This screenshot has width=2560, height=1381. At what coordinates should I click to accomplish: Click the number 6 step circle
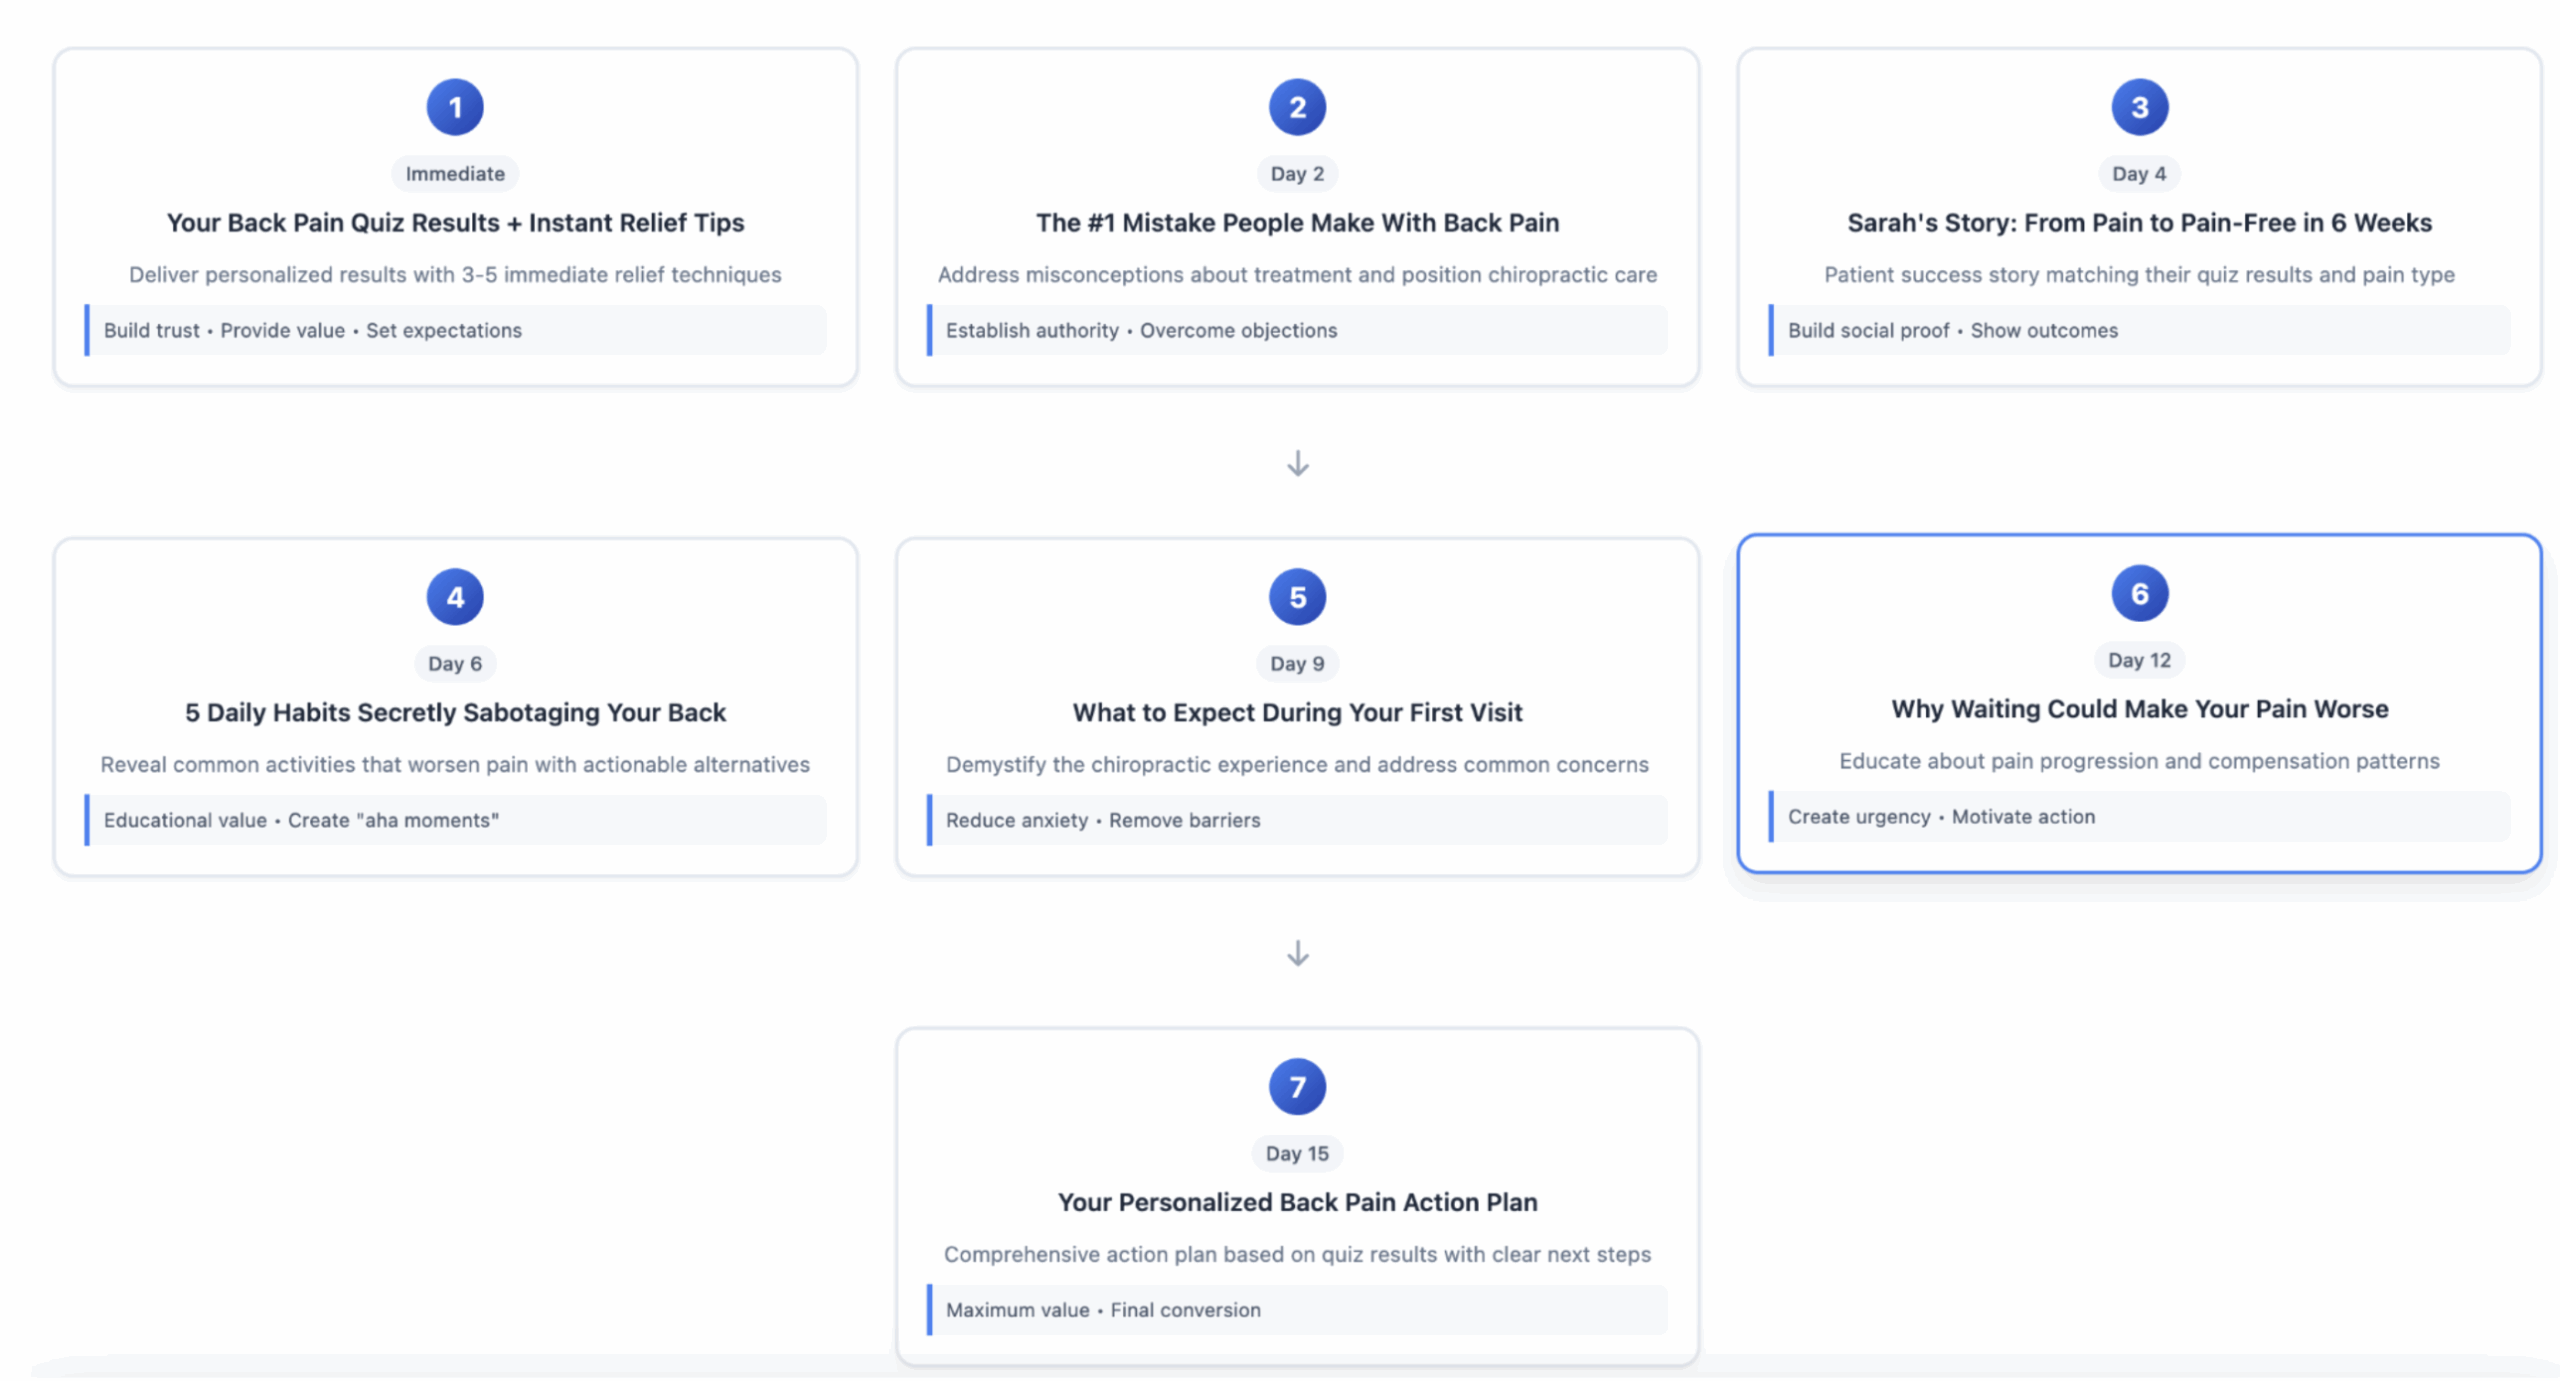2139,593
